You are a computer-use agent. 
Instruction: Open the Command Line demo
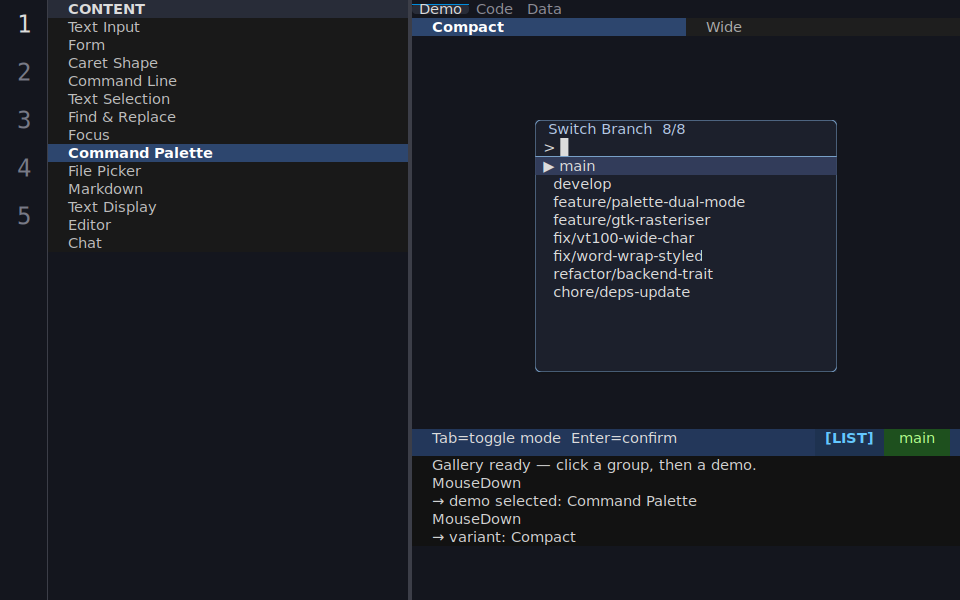[x=228, y=81]
